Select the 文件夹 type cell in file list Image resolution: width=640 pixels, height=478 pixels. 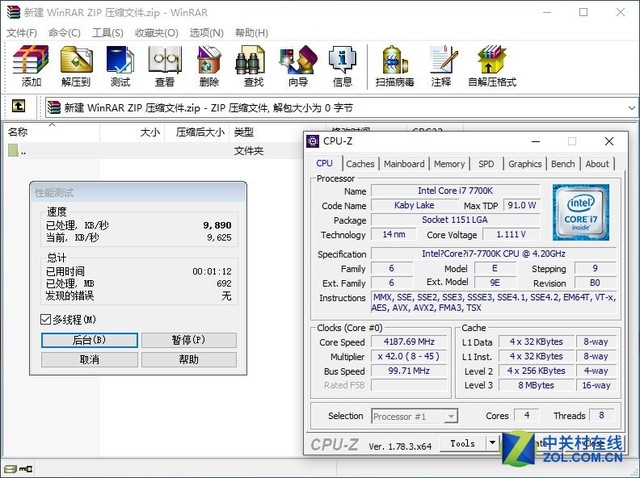pos(249,151)
